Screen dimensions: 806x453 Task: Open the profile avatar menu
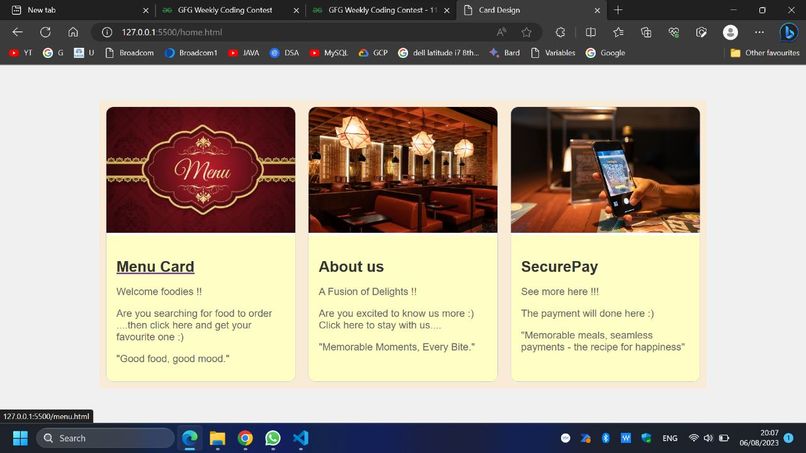coord(730,32)
